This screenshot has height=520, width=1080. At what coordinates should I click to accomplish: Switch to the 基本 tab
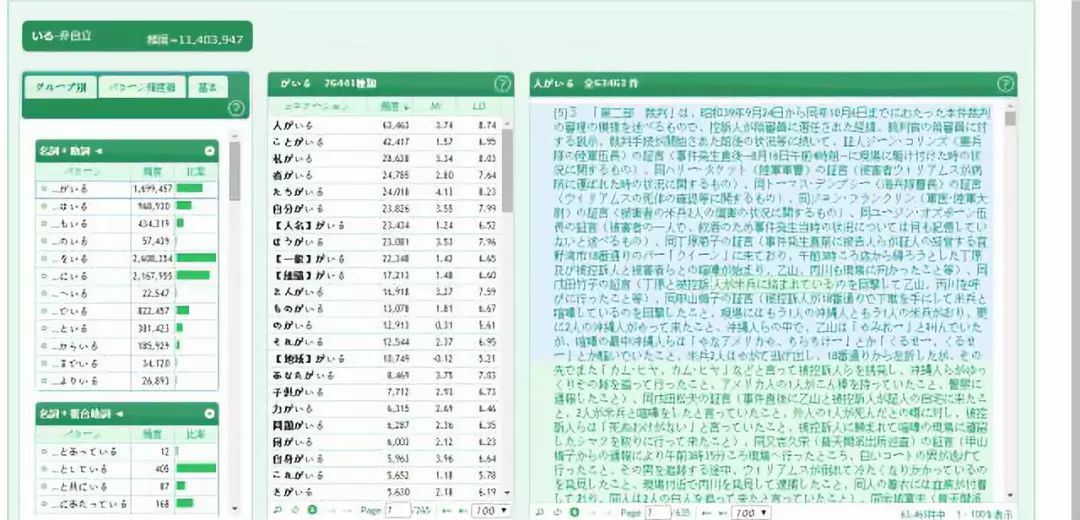pos(207,87)
